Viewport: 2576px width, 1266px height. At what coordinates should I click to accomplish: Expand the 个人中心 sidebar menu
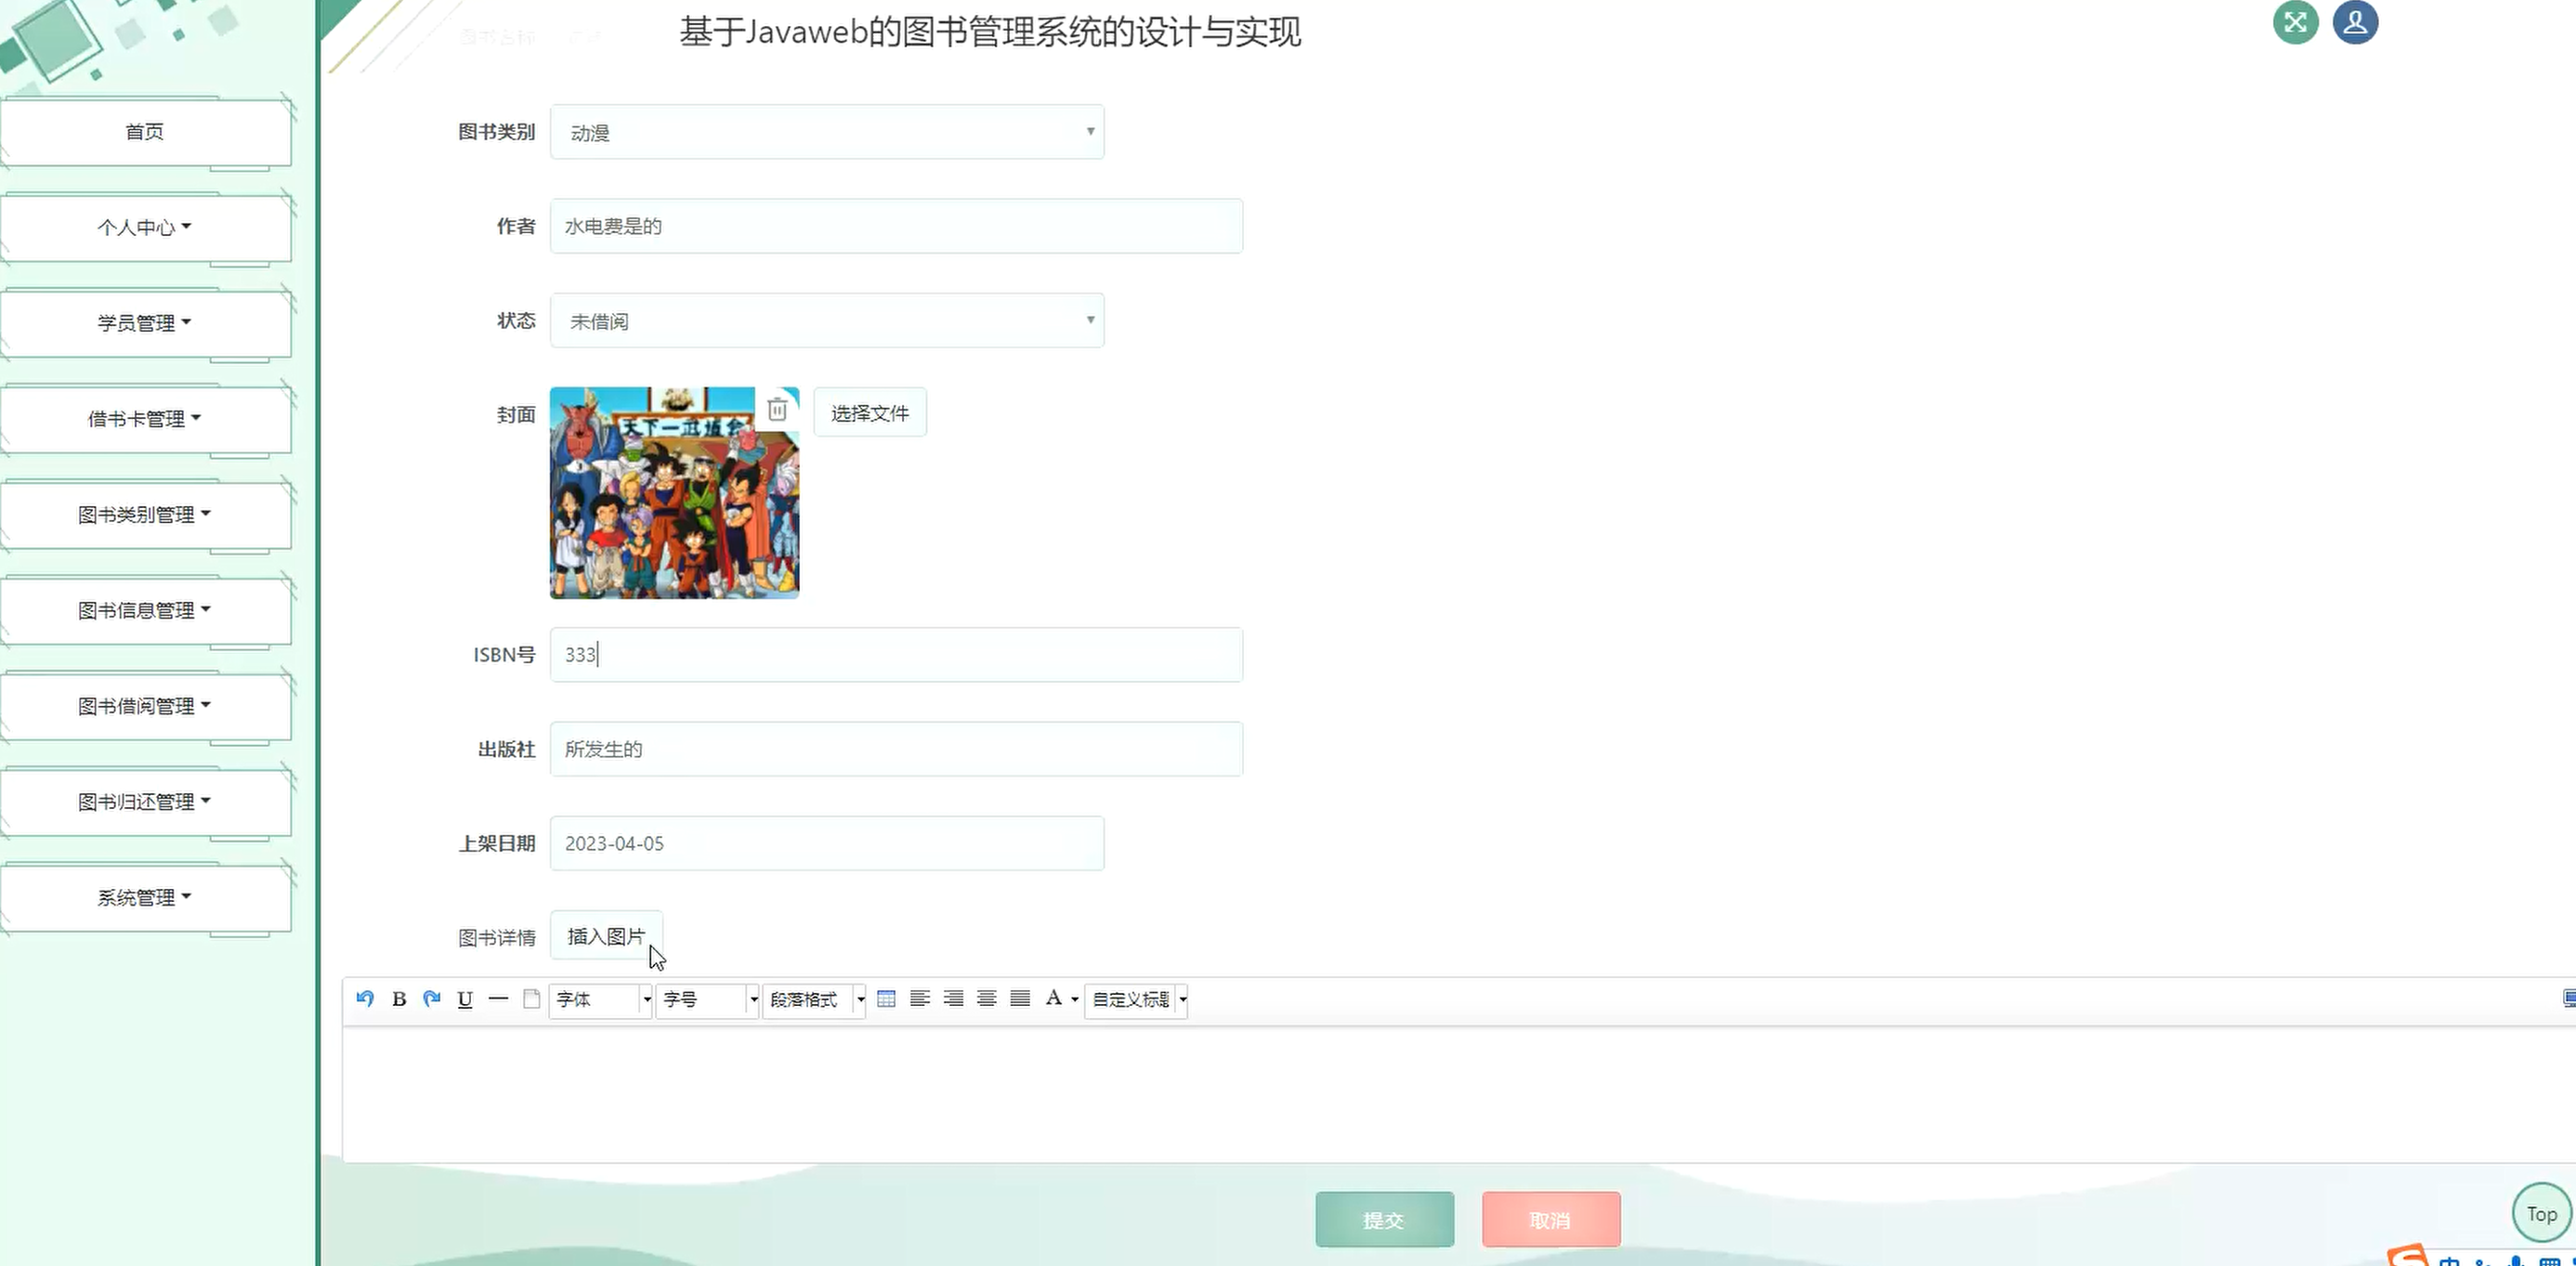coord(145,227)
